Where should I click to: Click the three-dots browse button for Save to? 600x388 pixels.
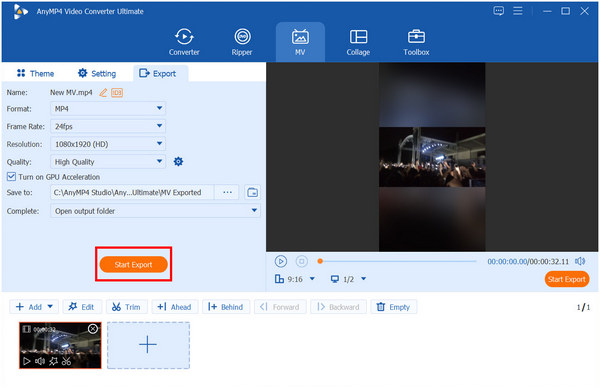[227, 192]
